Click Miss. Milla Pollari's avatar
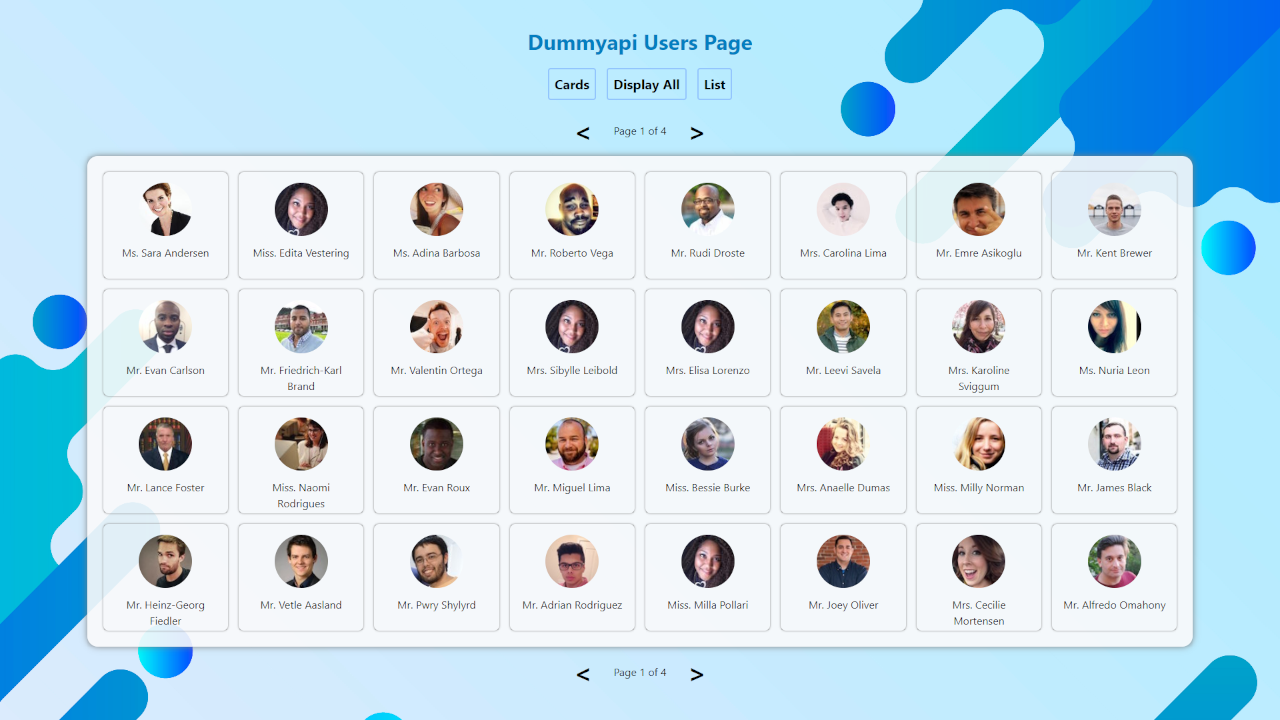The width and height of the screenshot is (1280, 720). coord(708,561)
